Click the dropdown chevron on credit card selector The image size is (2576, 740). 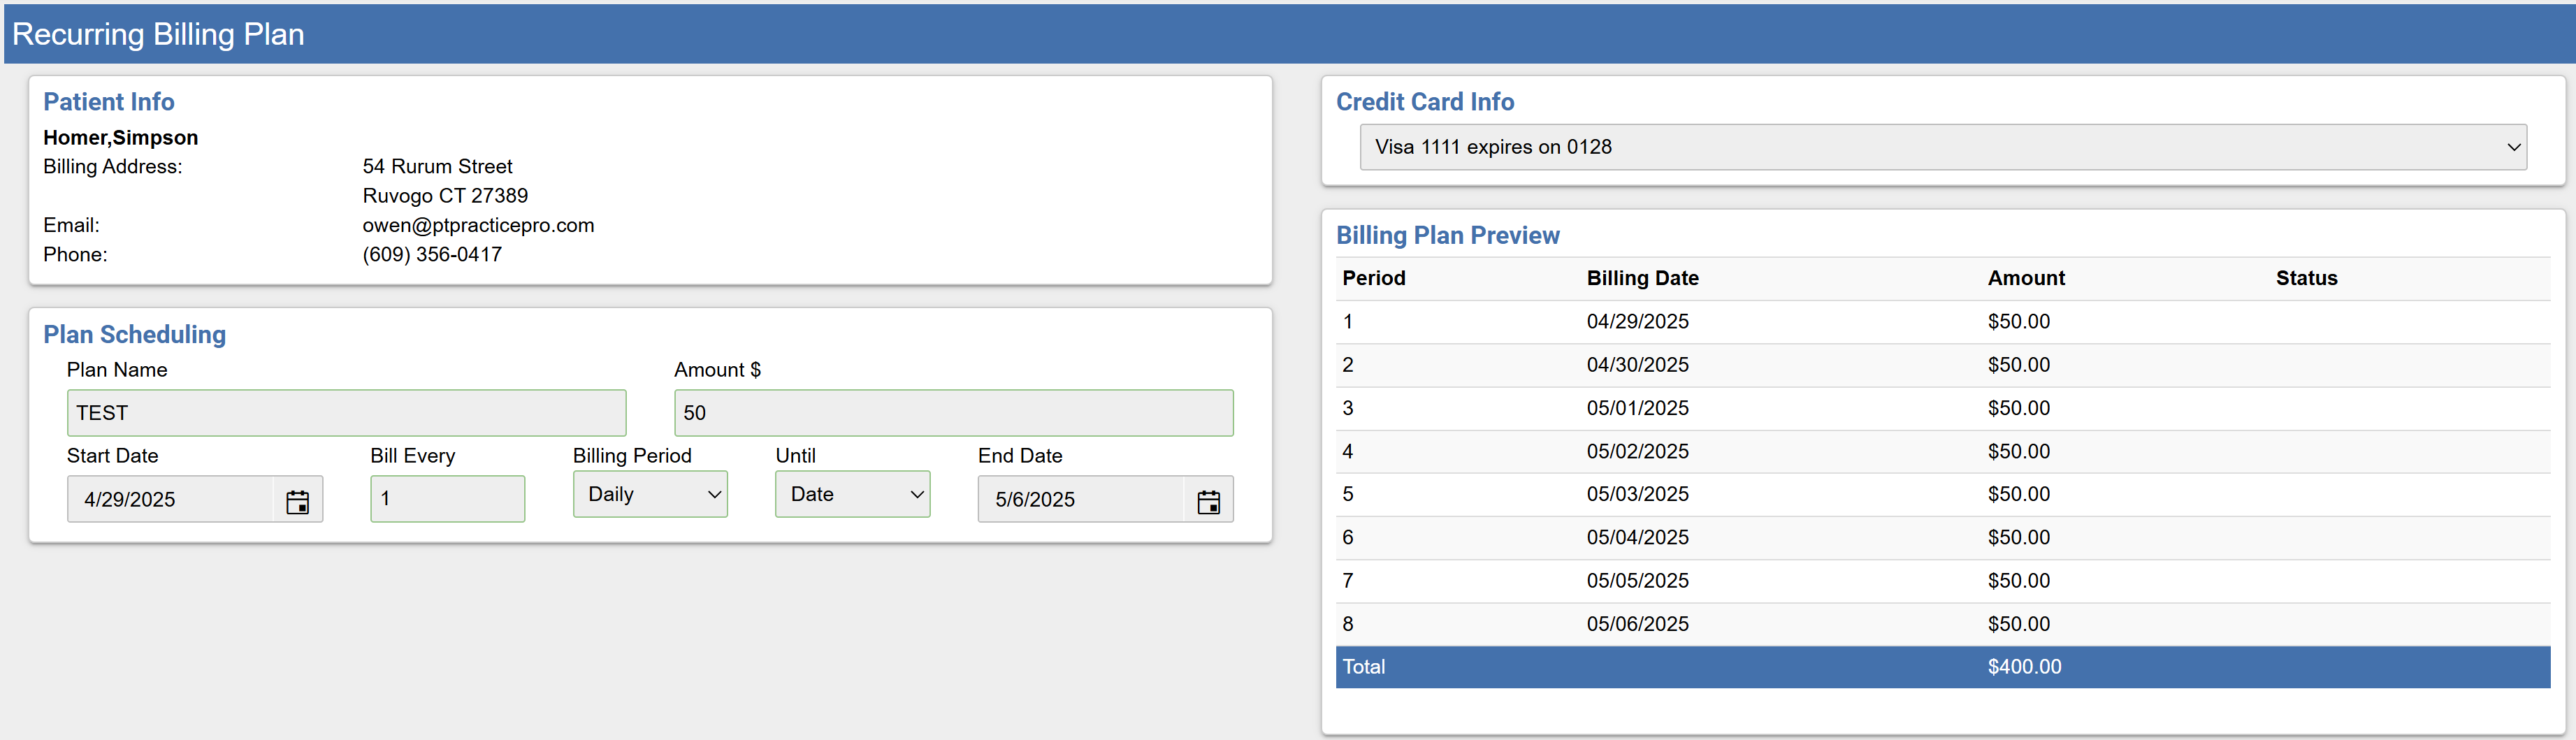coord(2516,146)
